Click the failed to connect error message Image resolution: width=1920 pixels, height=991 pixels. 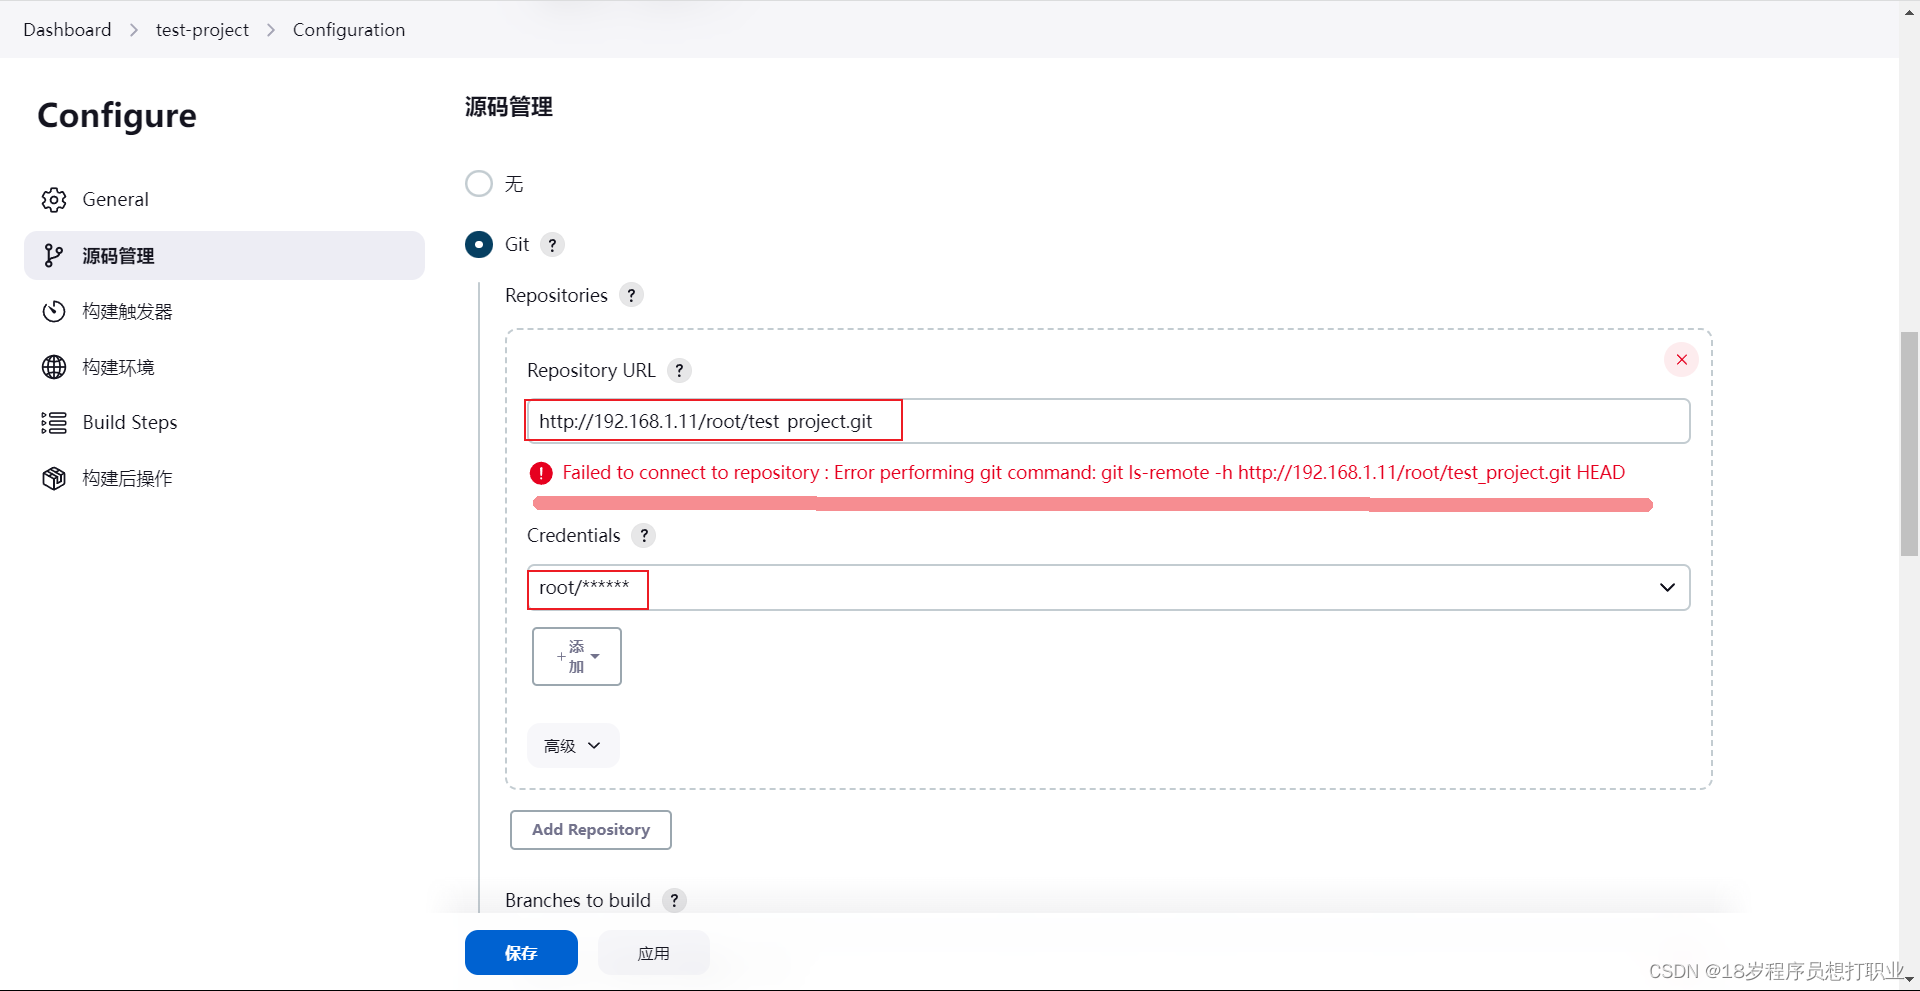(x=1094, y=473)
